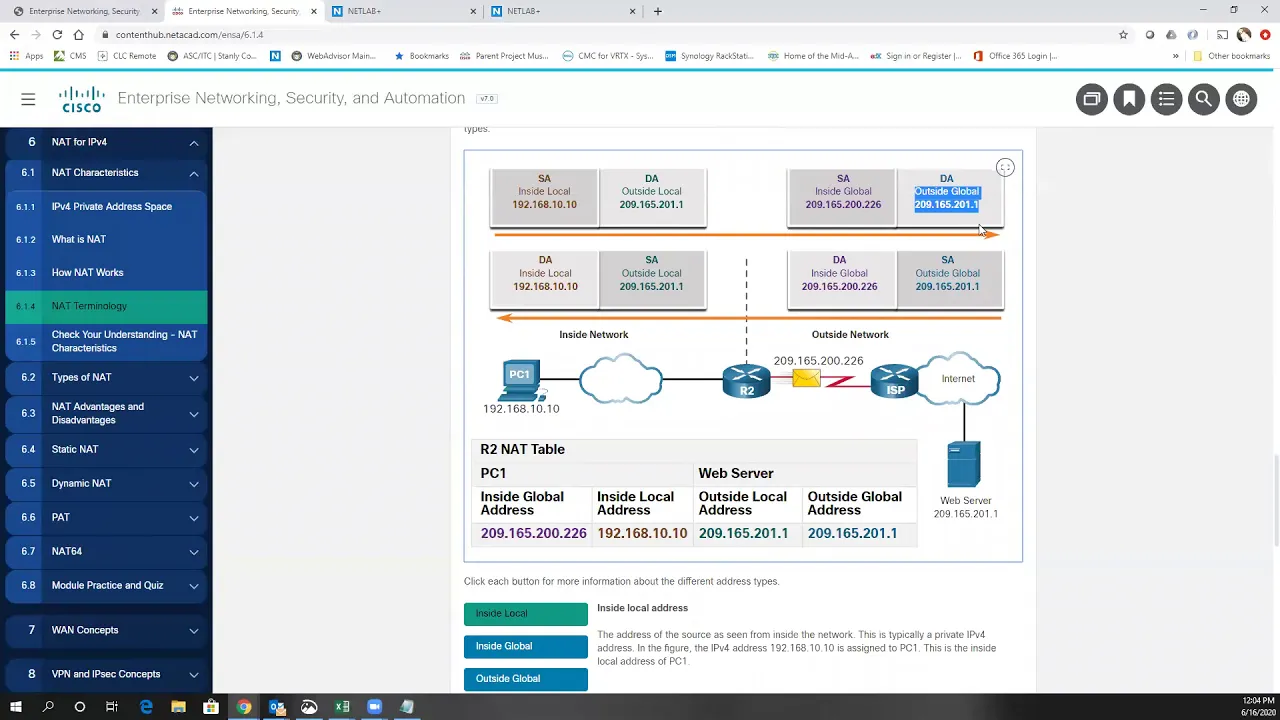Bookmark this page with the star icon
Viewport: 1280px width, 720px height.
(1123, 35)
